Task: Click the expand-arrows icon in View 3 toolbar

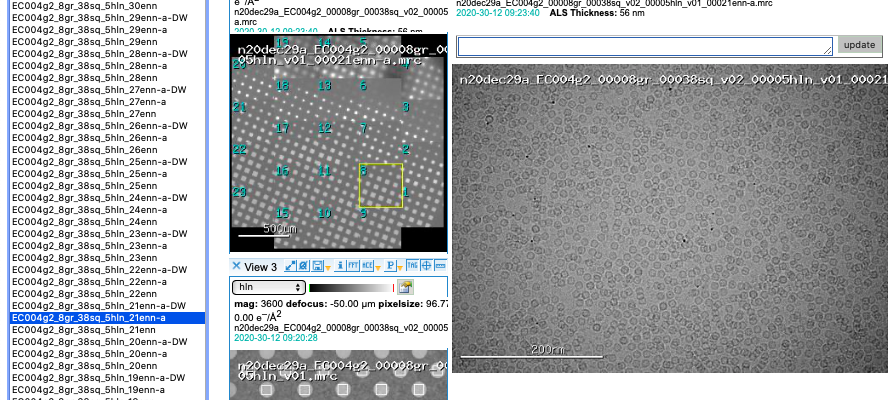Action: [x=290, y=266]
